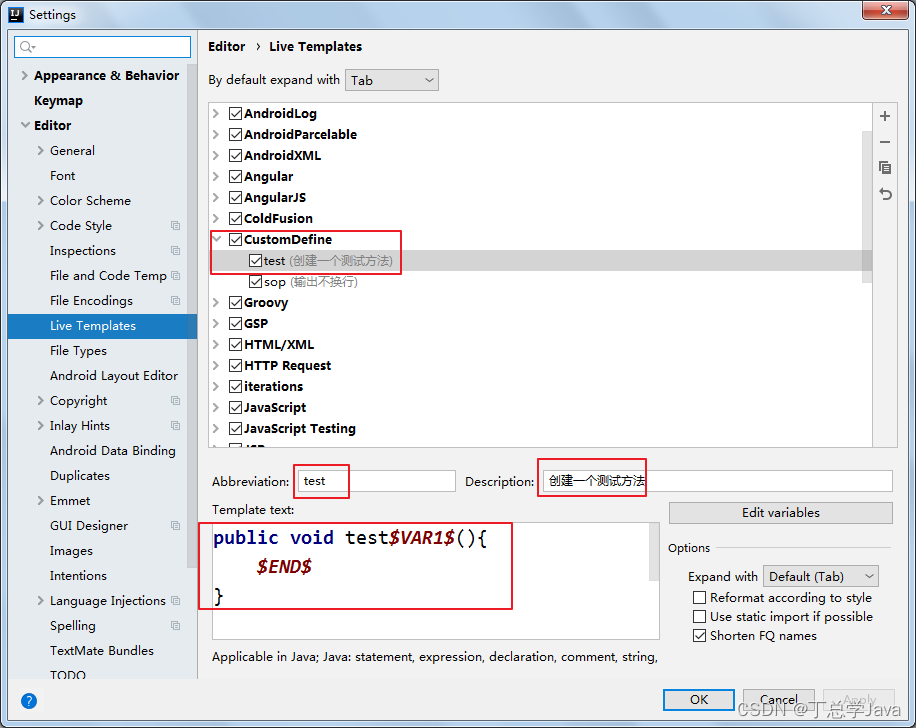Open the File Types settings page
Image resolution: width=916 pixels, height=728 pixels.
tap(78, 351)
